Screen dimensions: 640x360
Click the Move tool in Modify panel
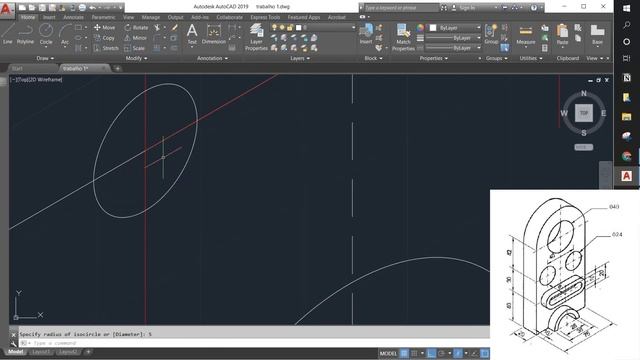(104, 27)
